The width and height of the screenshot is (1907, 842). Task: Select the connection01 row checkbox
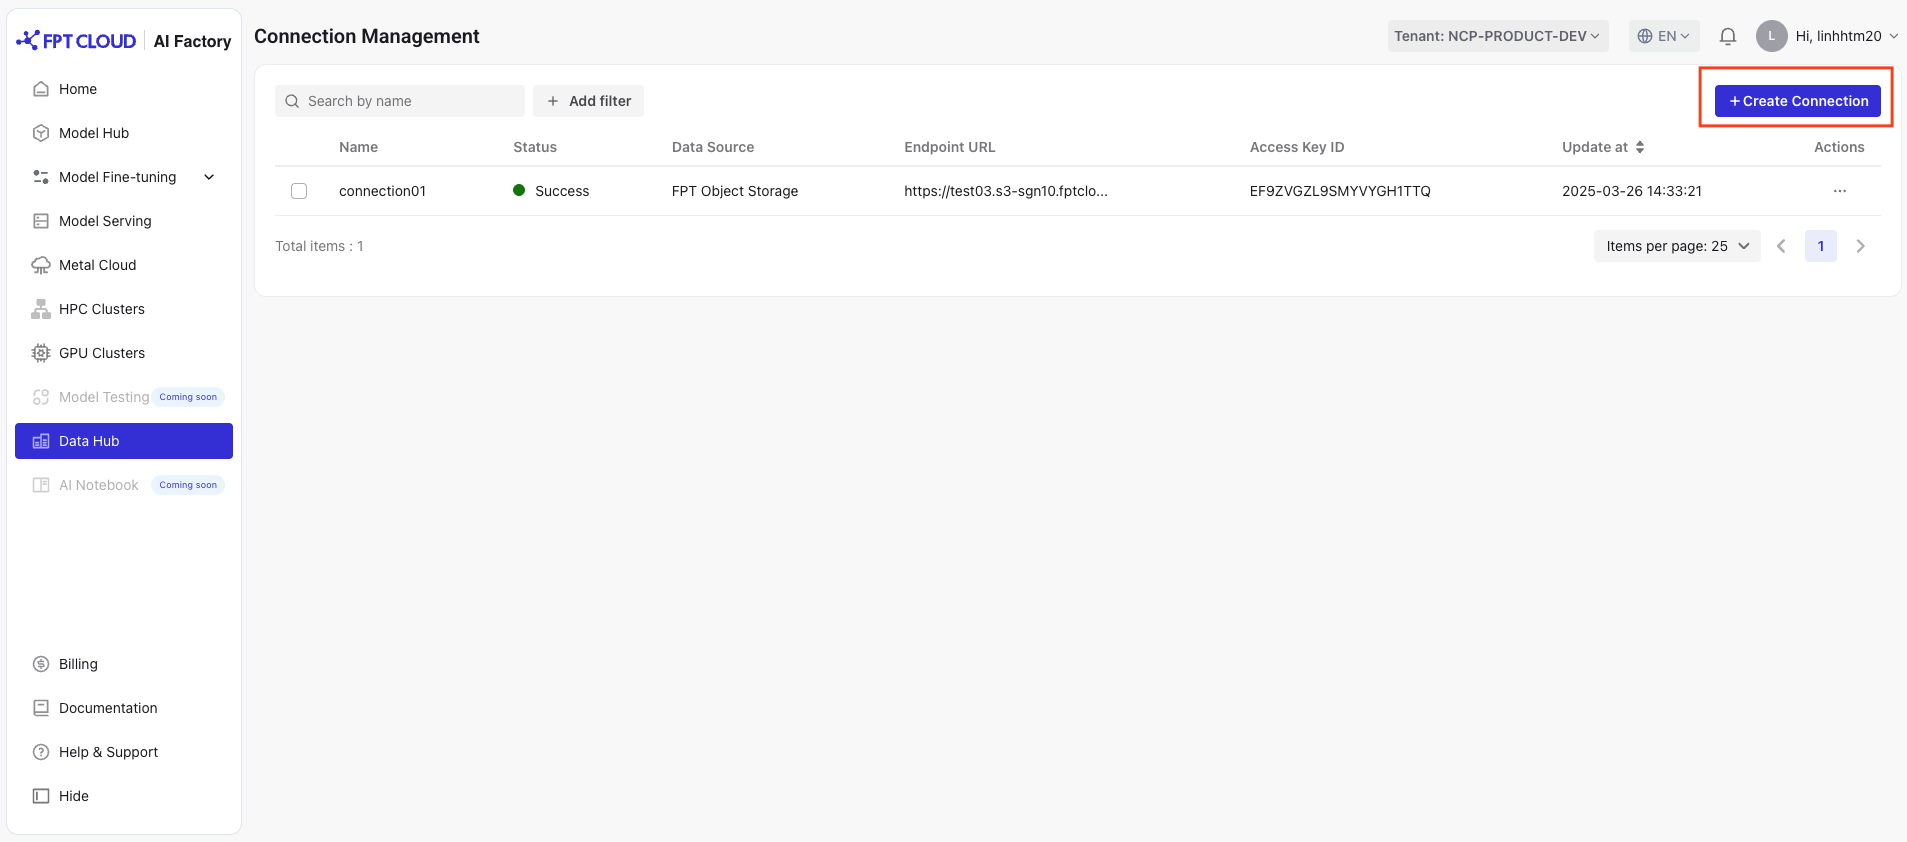pos(299,191)
